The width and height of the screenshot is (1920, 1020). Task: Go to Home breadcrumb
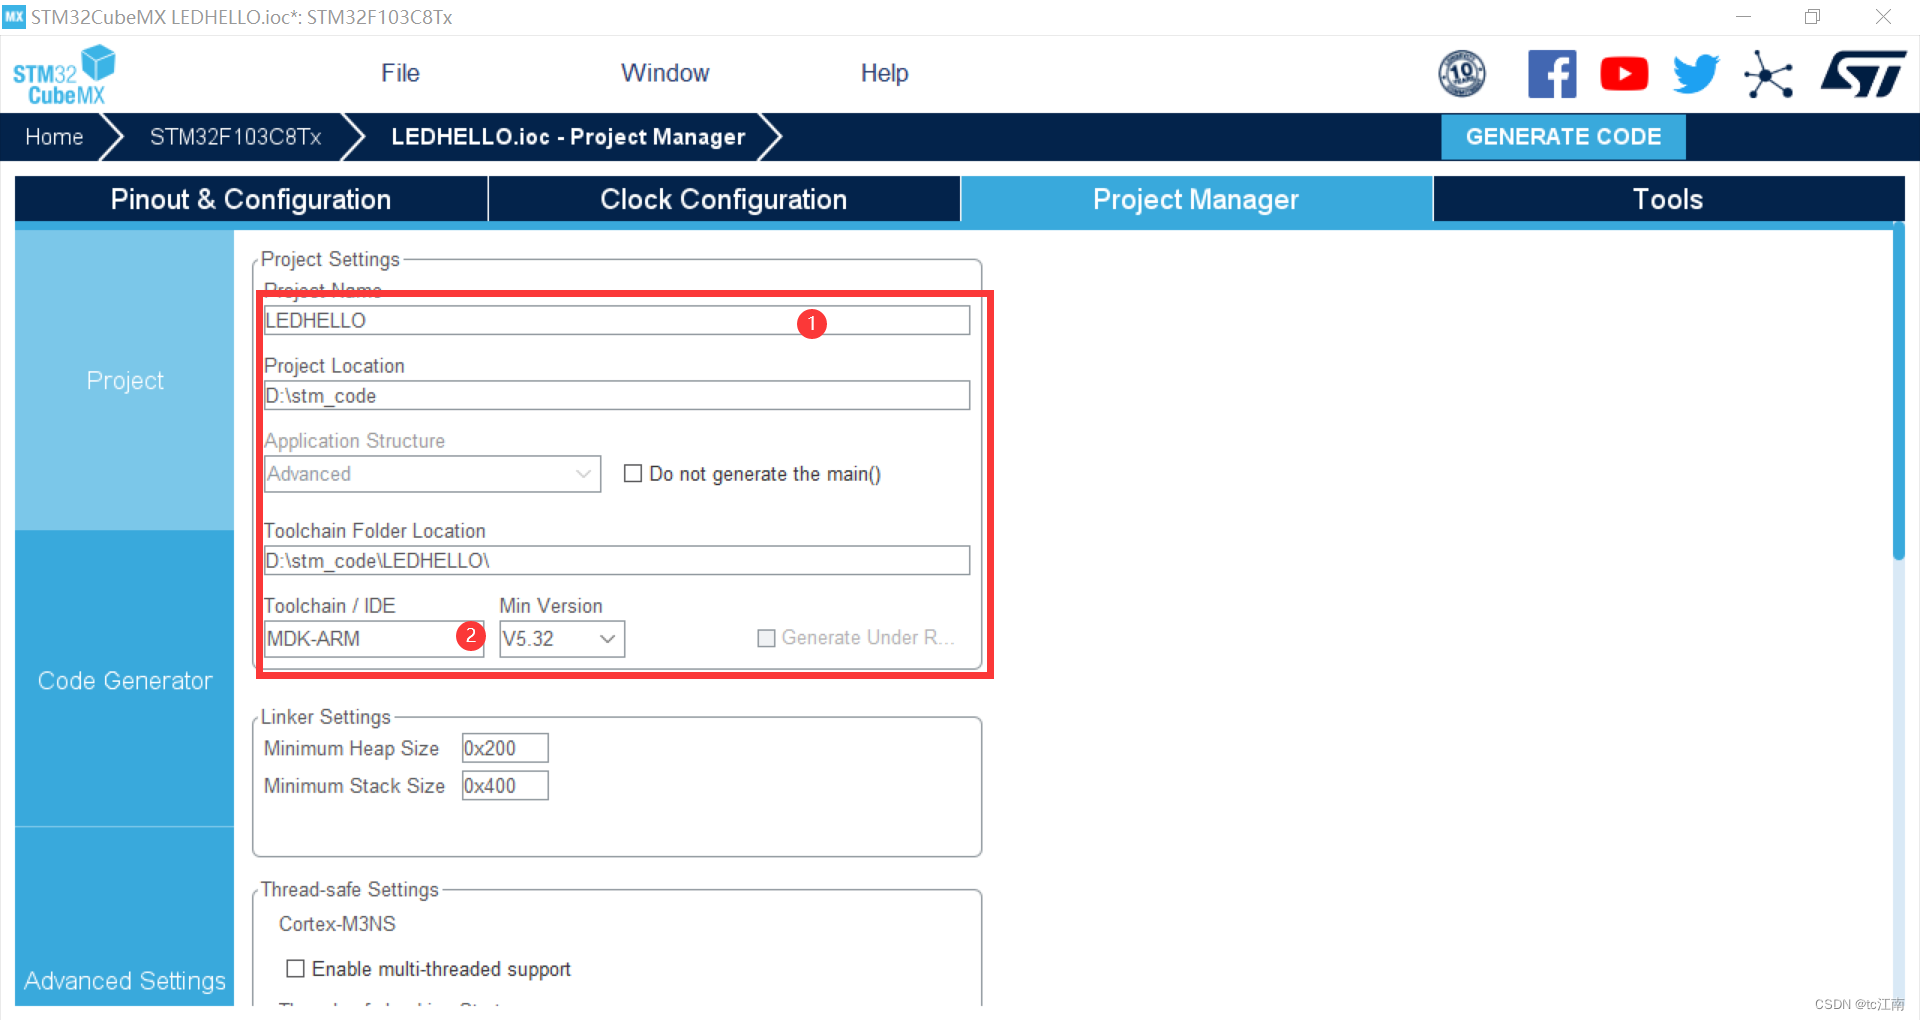(54, 137)
